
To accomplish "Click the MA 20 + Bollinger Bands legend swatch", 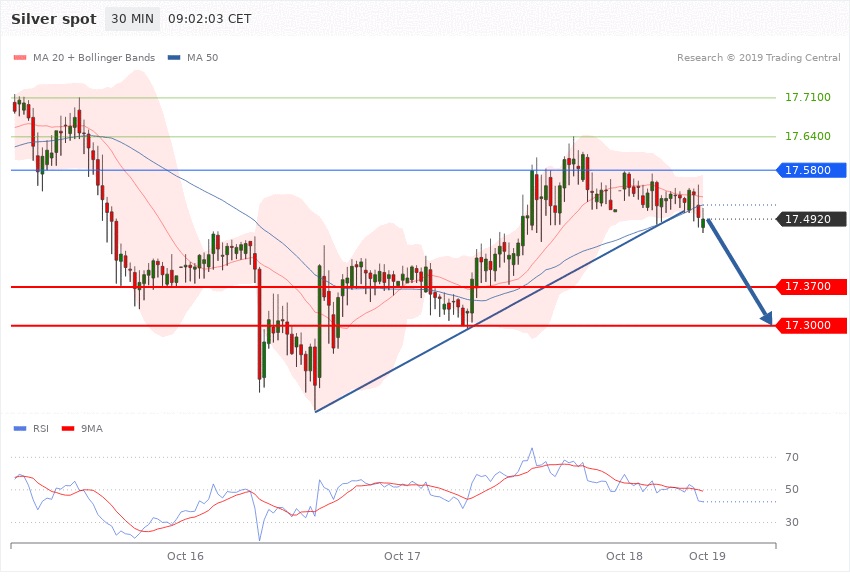I will point(20,57).
